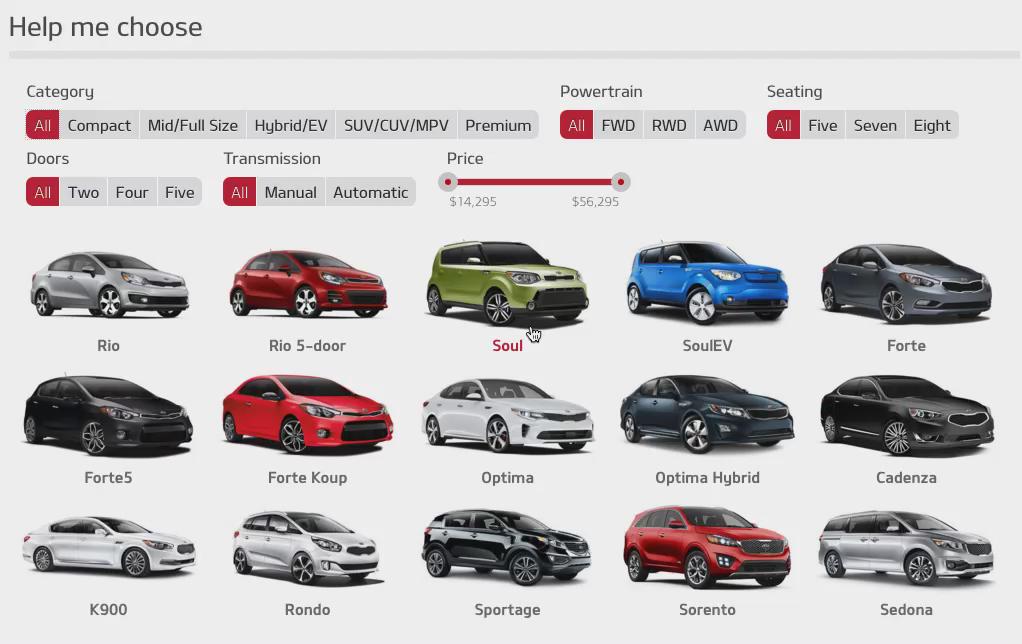Filter seating by Seven

point(875,125)
